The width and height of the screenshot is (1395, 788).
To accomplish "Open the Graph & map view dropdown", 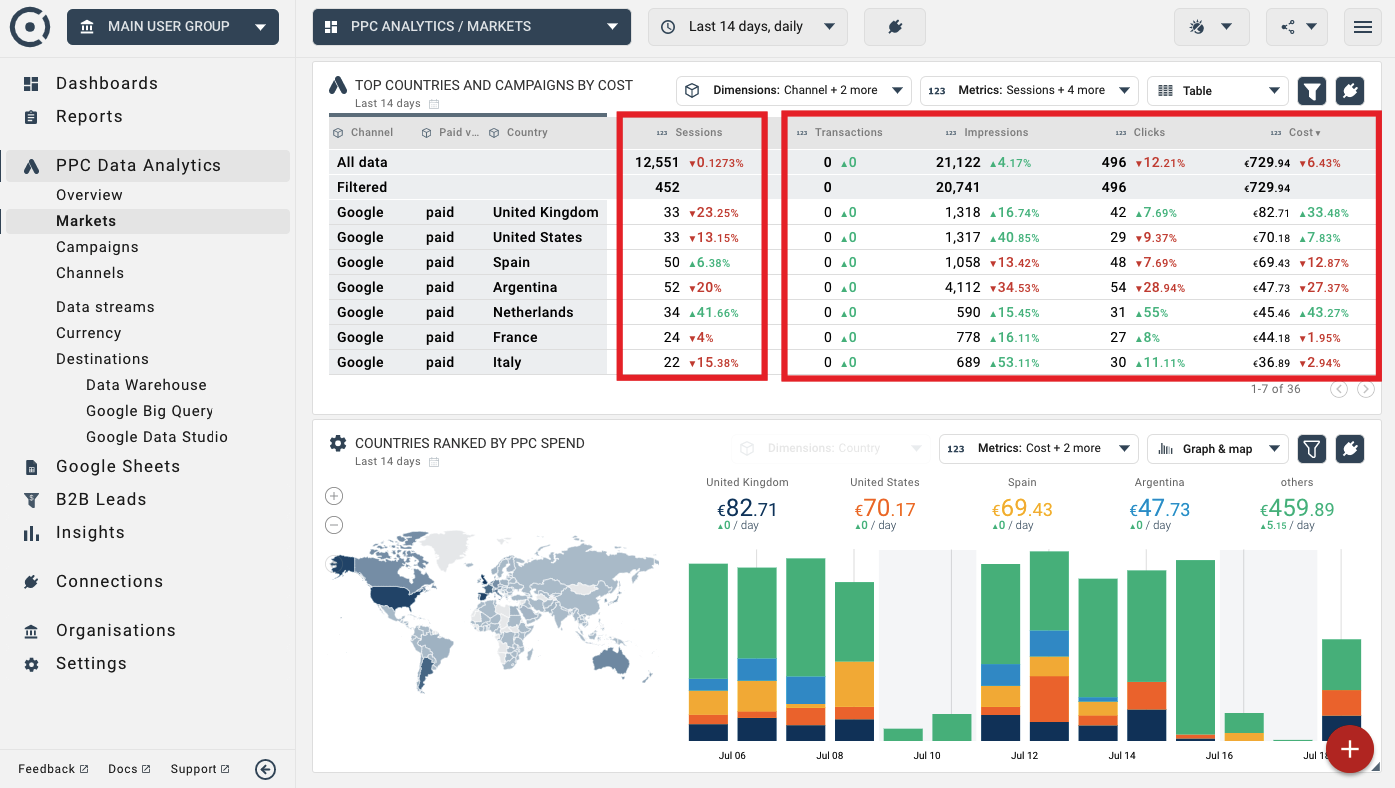I will click(1219, 449).
